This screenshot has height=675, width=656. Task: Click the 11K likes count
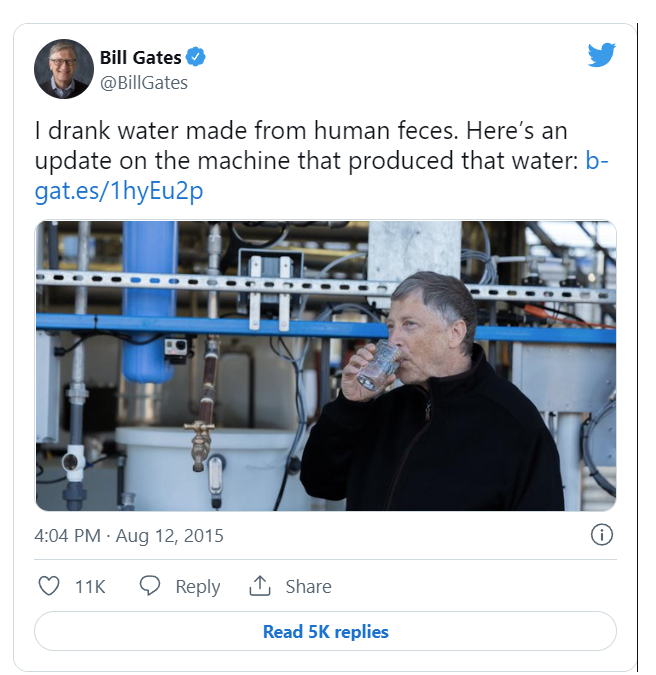click(90, 587)
